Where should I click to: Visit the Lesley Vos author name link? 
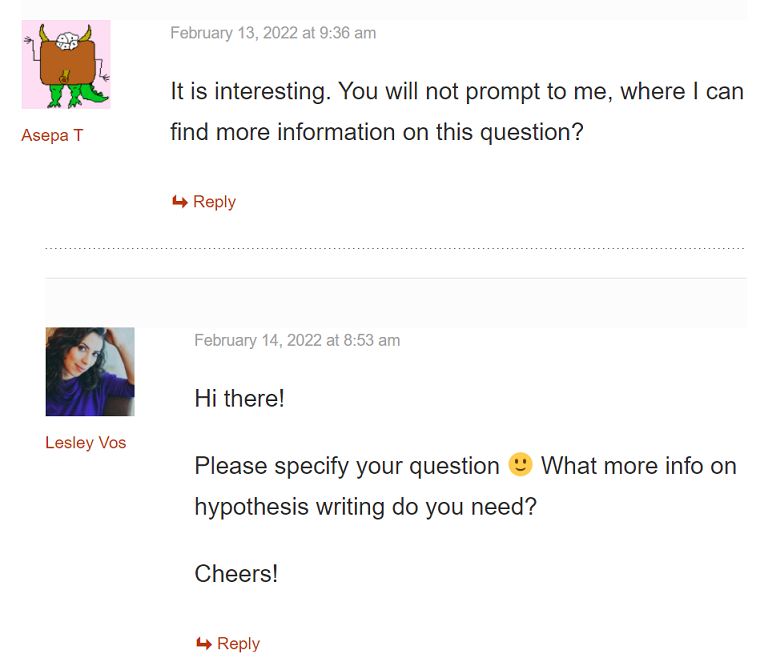tap(86, 442)
